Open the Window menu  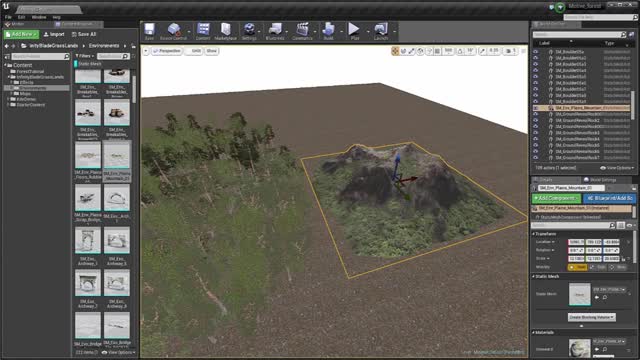[39, 17]
